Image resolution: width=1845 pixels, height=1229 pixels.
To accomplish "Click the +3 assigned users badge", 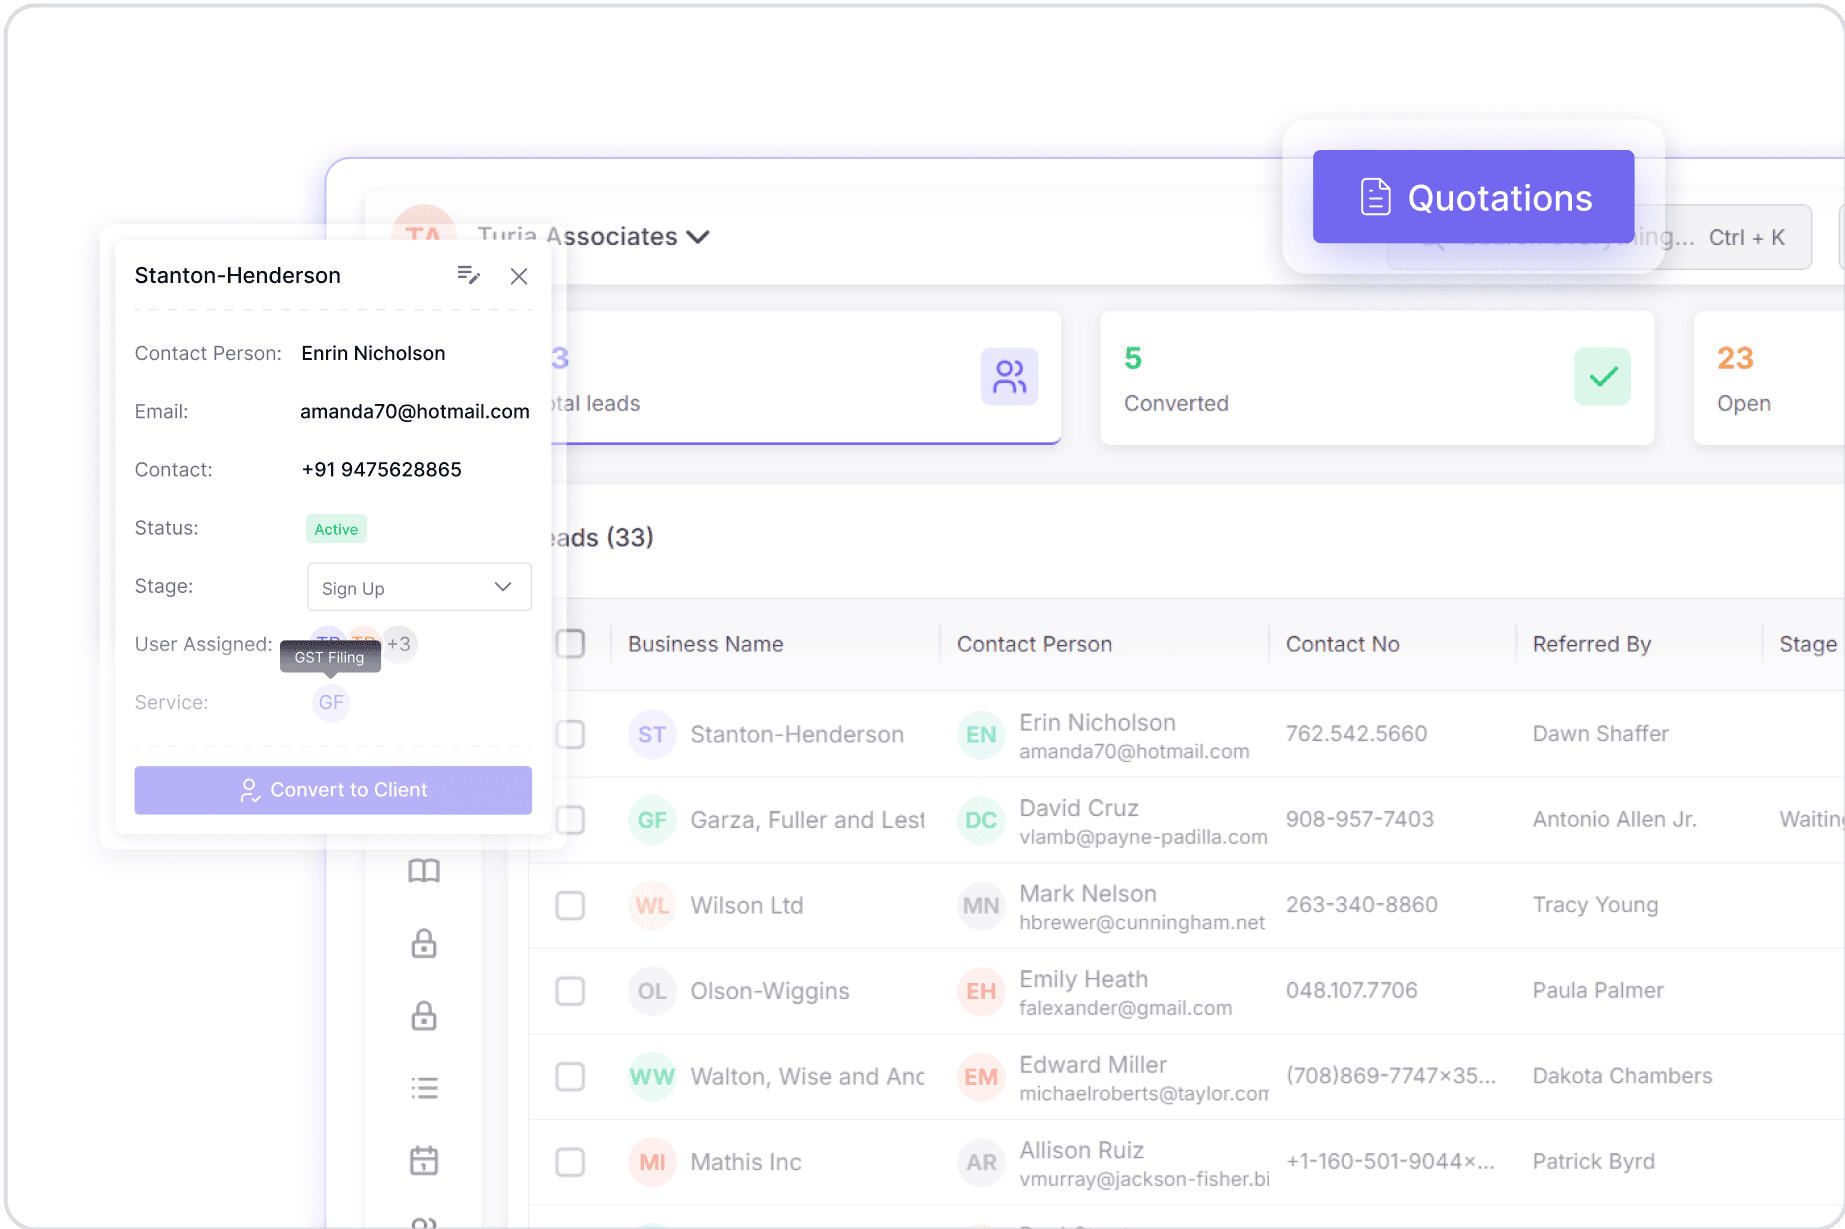I will coord(399,644).
